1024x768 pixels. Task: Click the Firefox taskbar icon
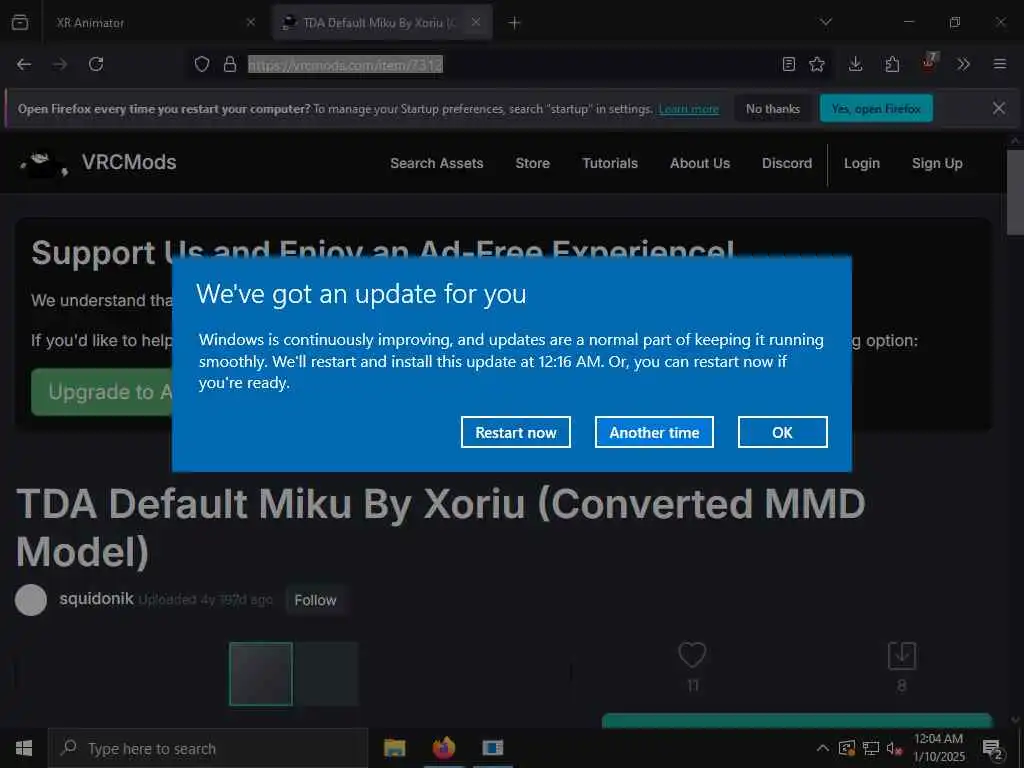pyautogui.click(x=443, y=748)
